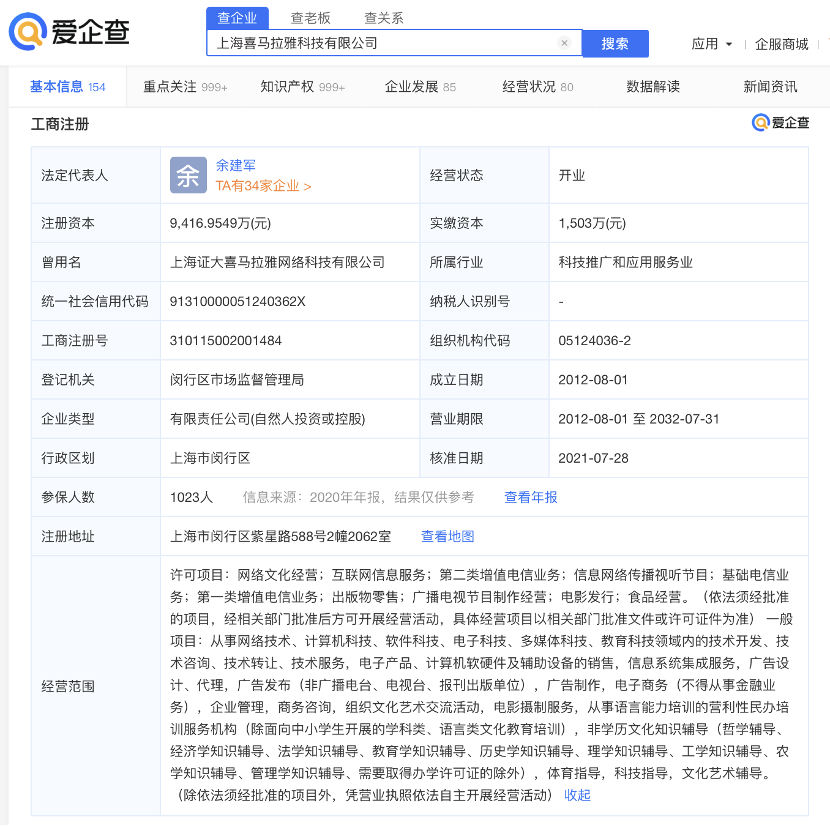Open the 经营状况 80 tab
The image size is (830, 826).
(x=538, y=87)
